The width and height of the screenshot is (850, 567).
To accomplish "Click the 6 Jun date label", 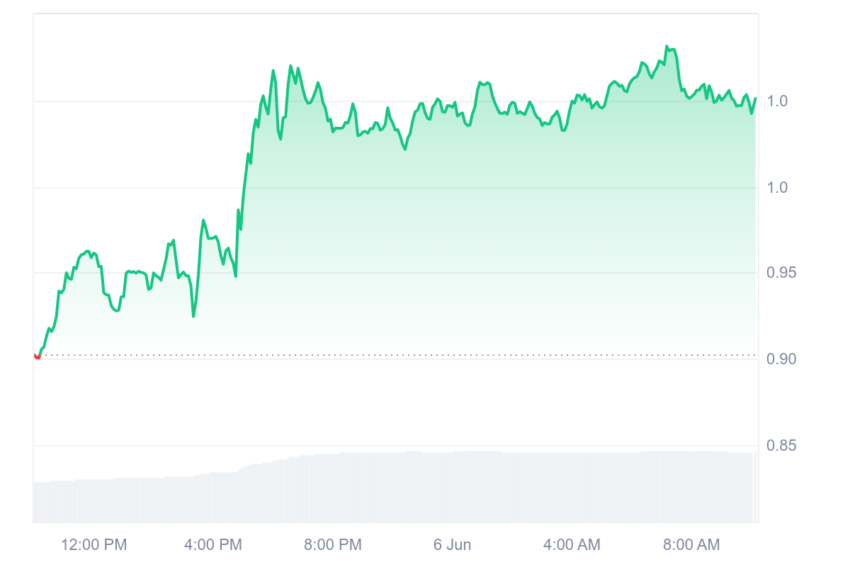I will pyautogui.click(x=452, y=545).
